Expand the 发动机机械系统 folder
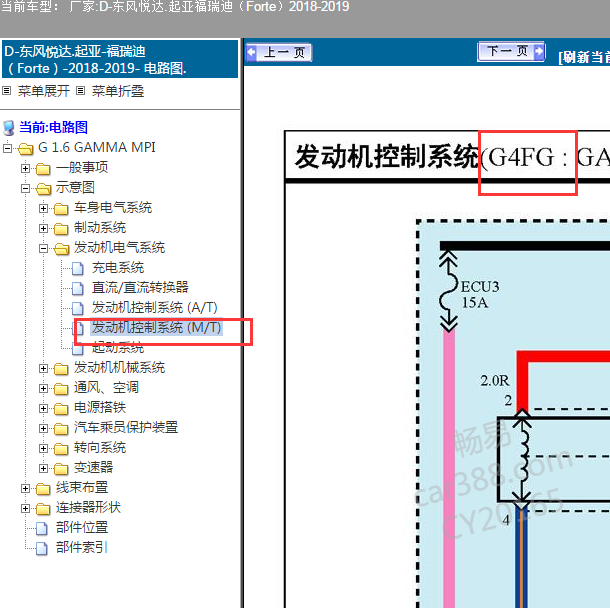The height and width of the screenshot is (608, 610). 43,368
